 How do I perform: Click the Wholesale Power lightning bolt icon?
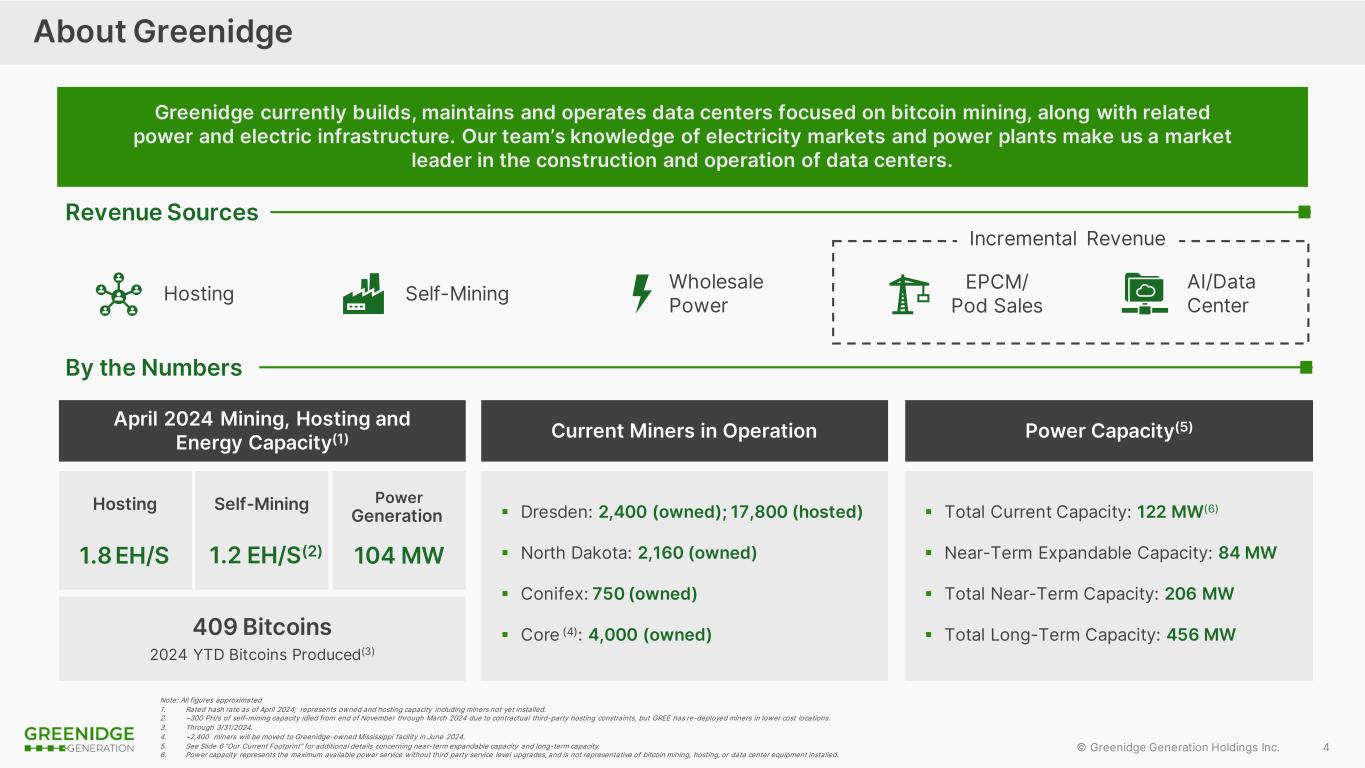[642, 294]
